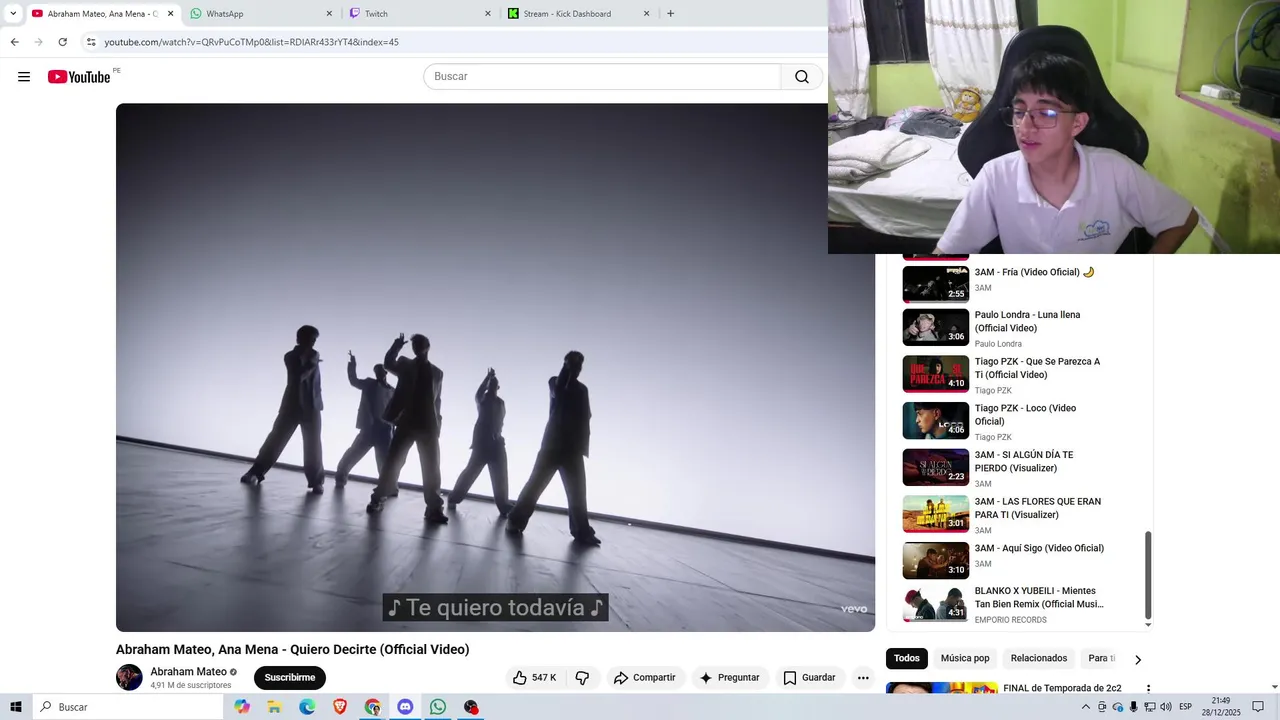Open WhatsApp from the taskbar
Image resolution: width=1280 pixels, height=720 pixels.
pos(438,707)
